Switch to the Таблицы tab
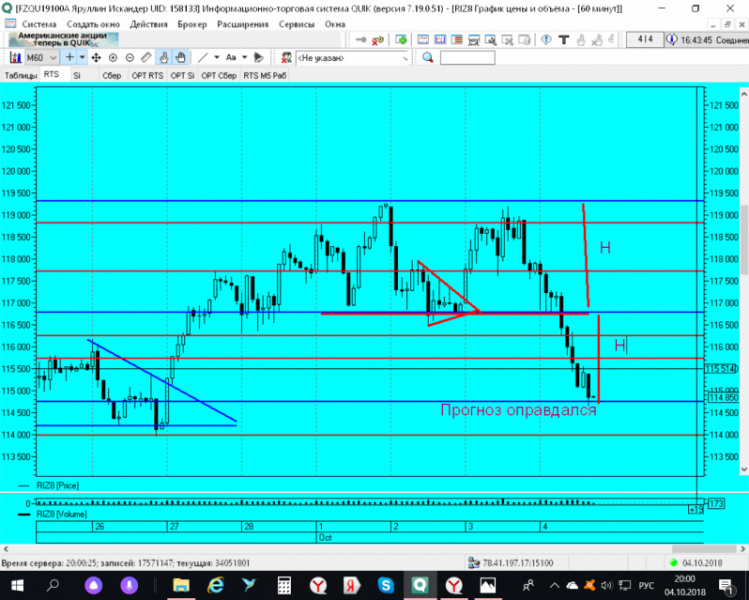 tap(20, 75)
